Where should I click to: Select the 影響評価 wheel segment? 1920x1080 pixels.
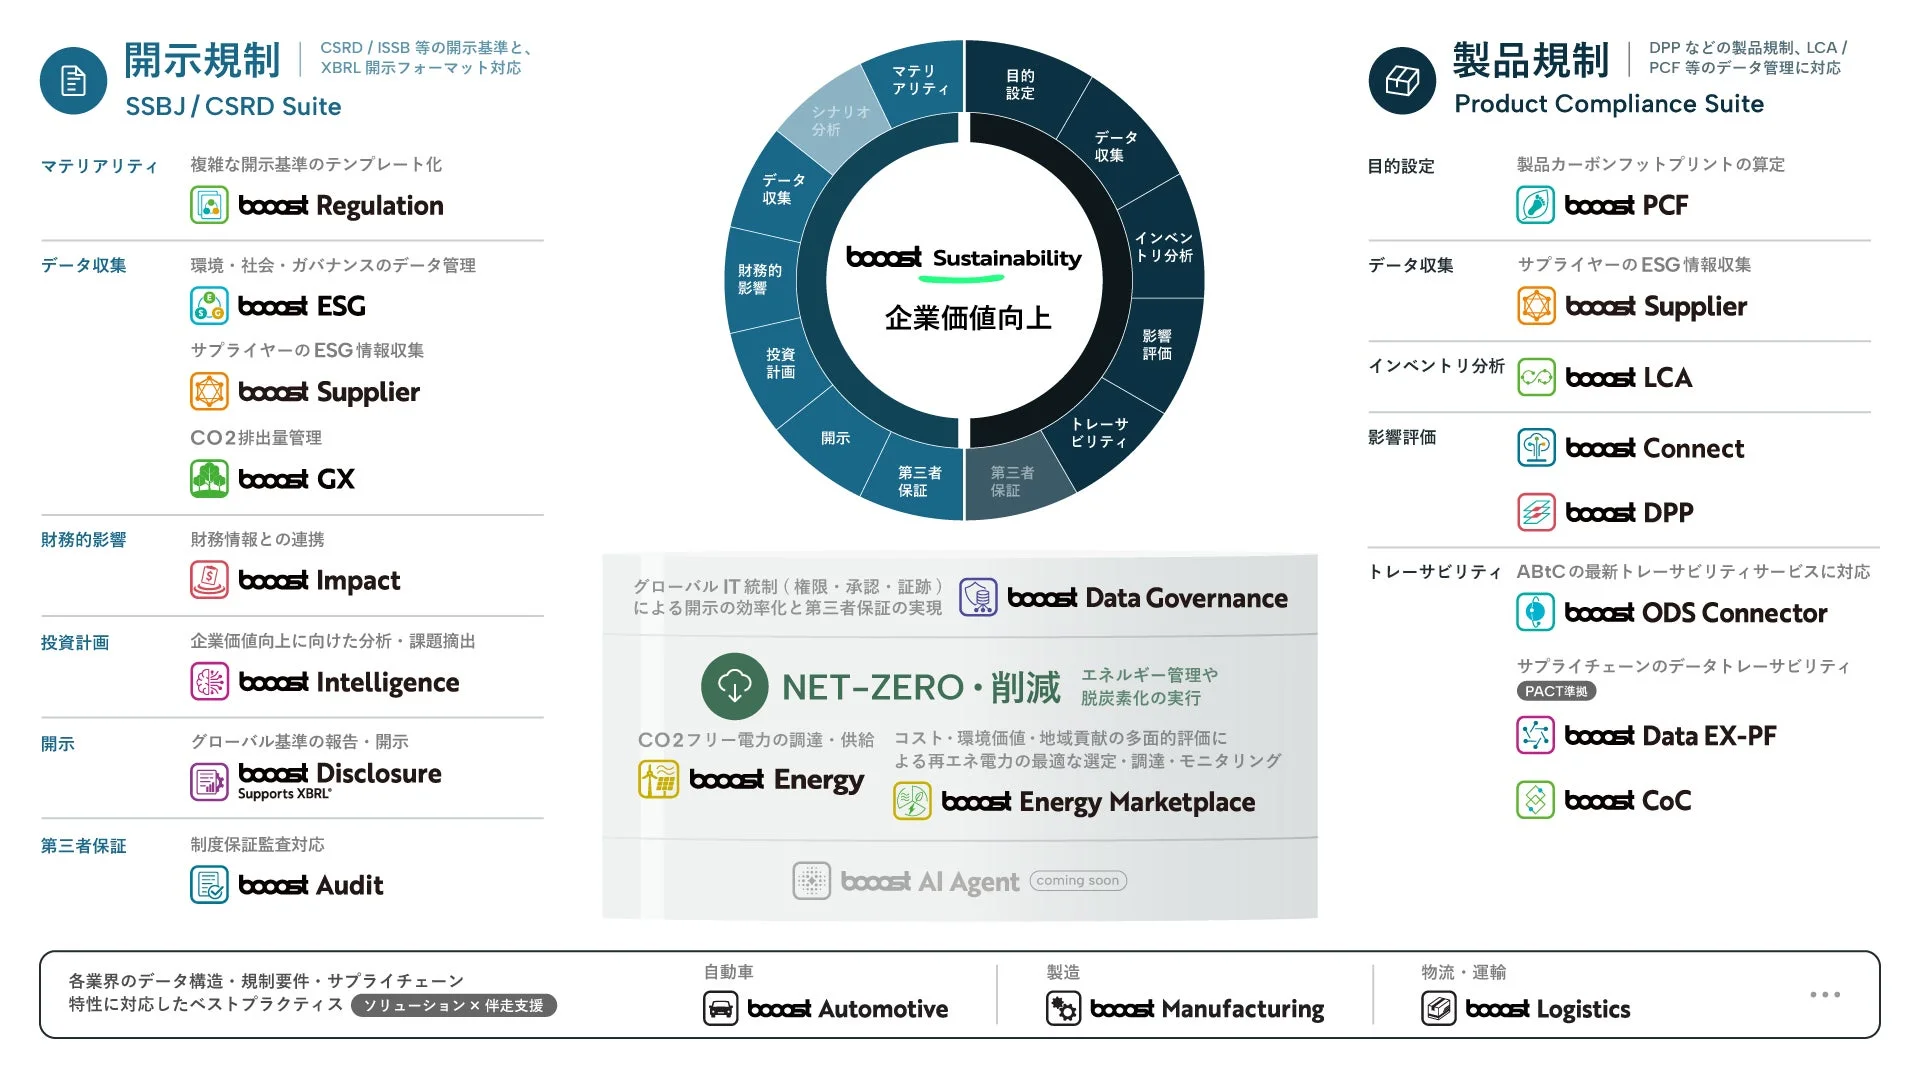coord(1157,345)
